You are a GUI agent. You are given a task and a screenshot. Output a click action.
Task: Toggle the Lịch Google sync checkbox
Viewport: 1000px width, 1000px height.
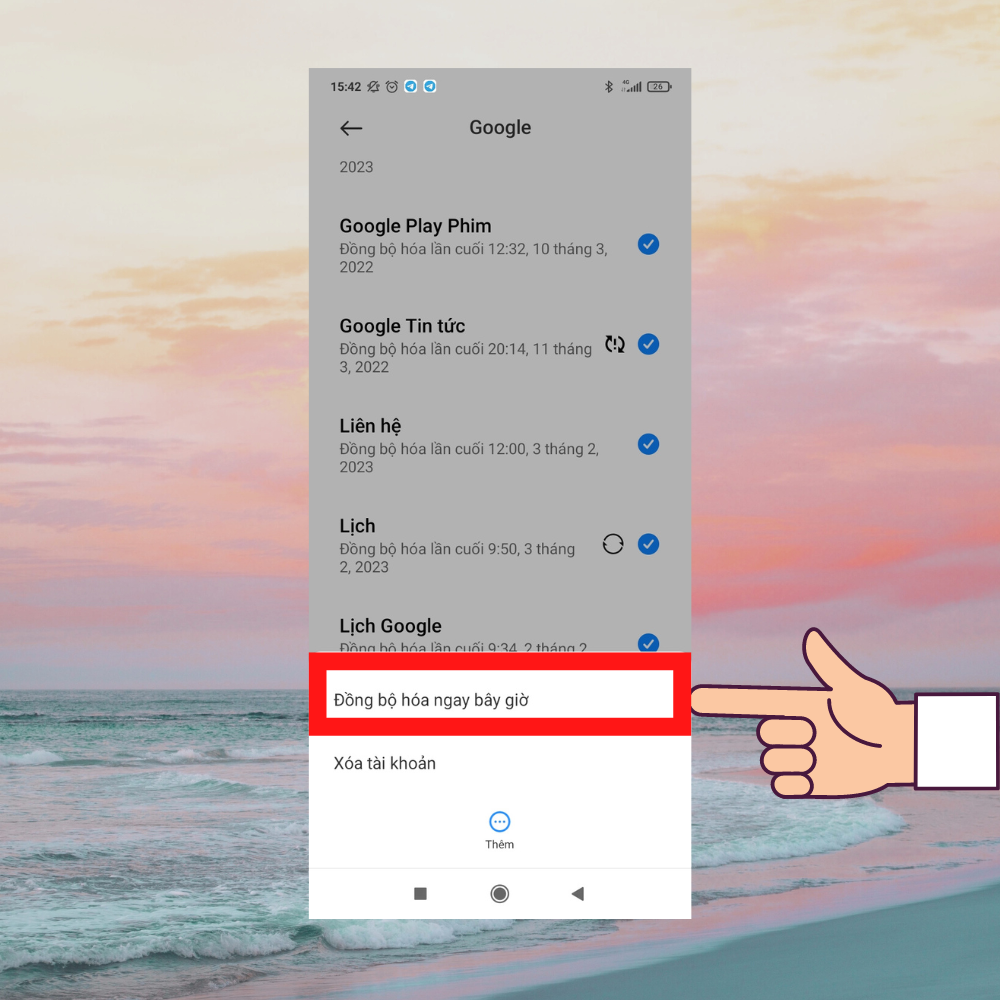click(648, 642)
